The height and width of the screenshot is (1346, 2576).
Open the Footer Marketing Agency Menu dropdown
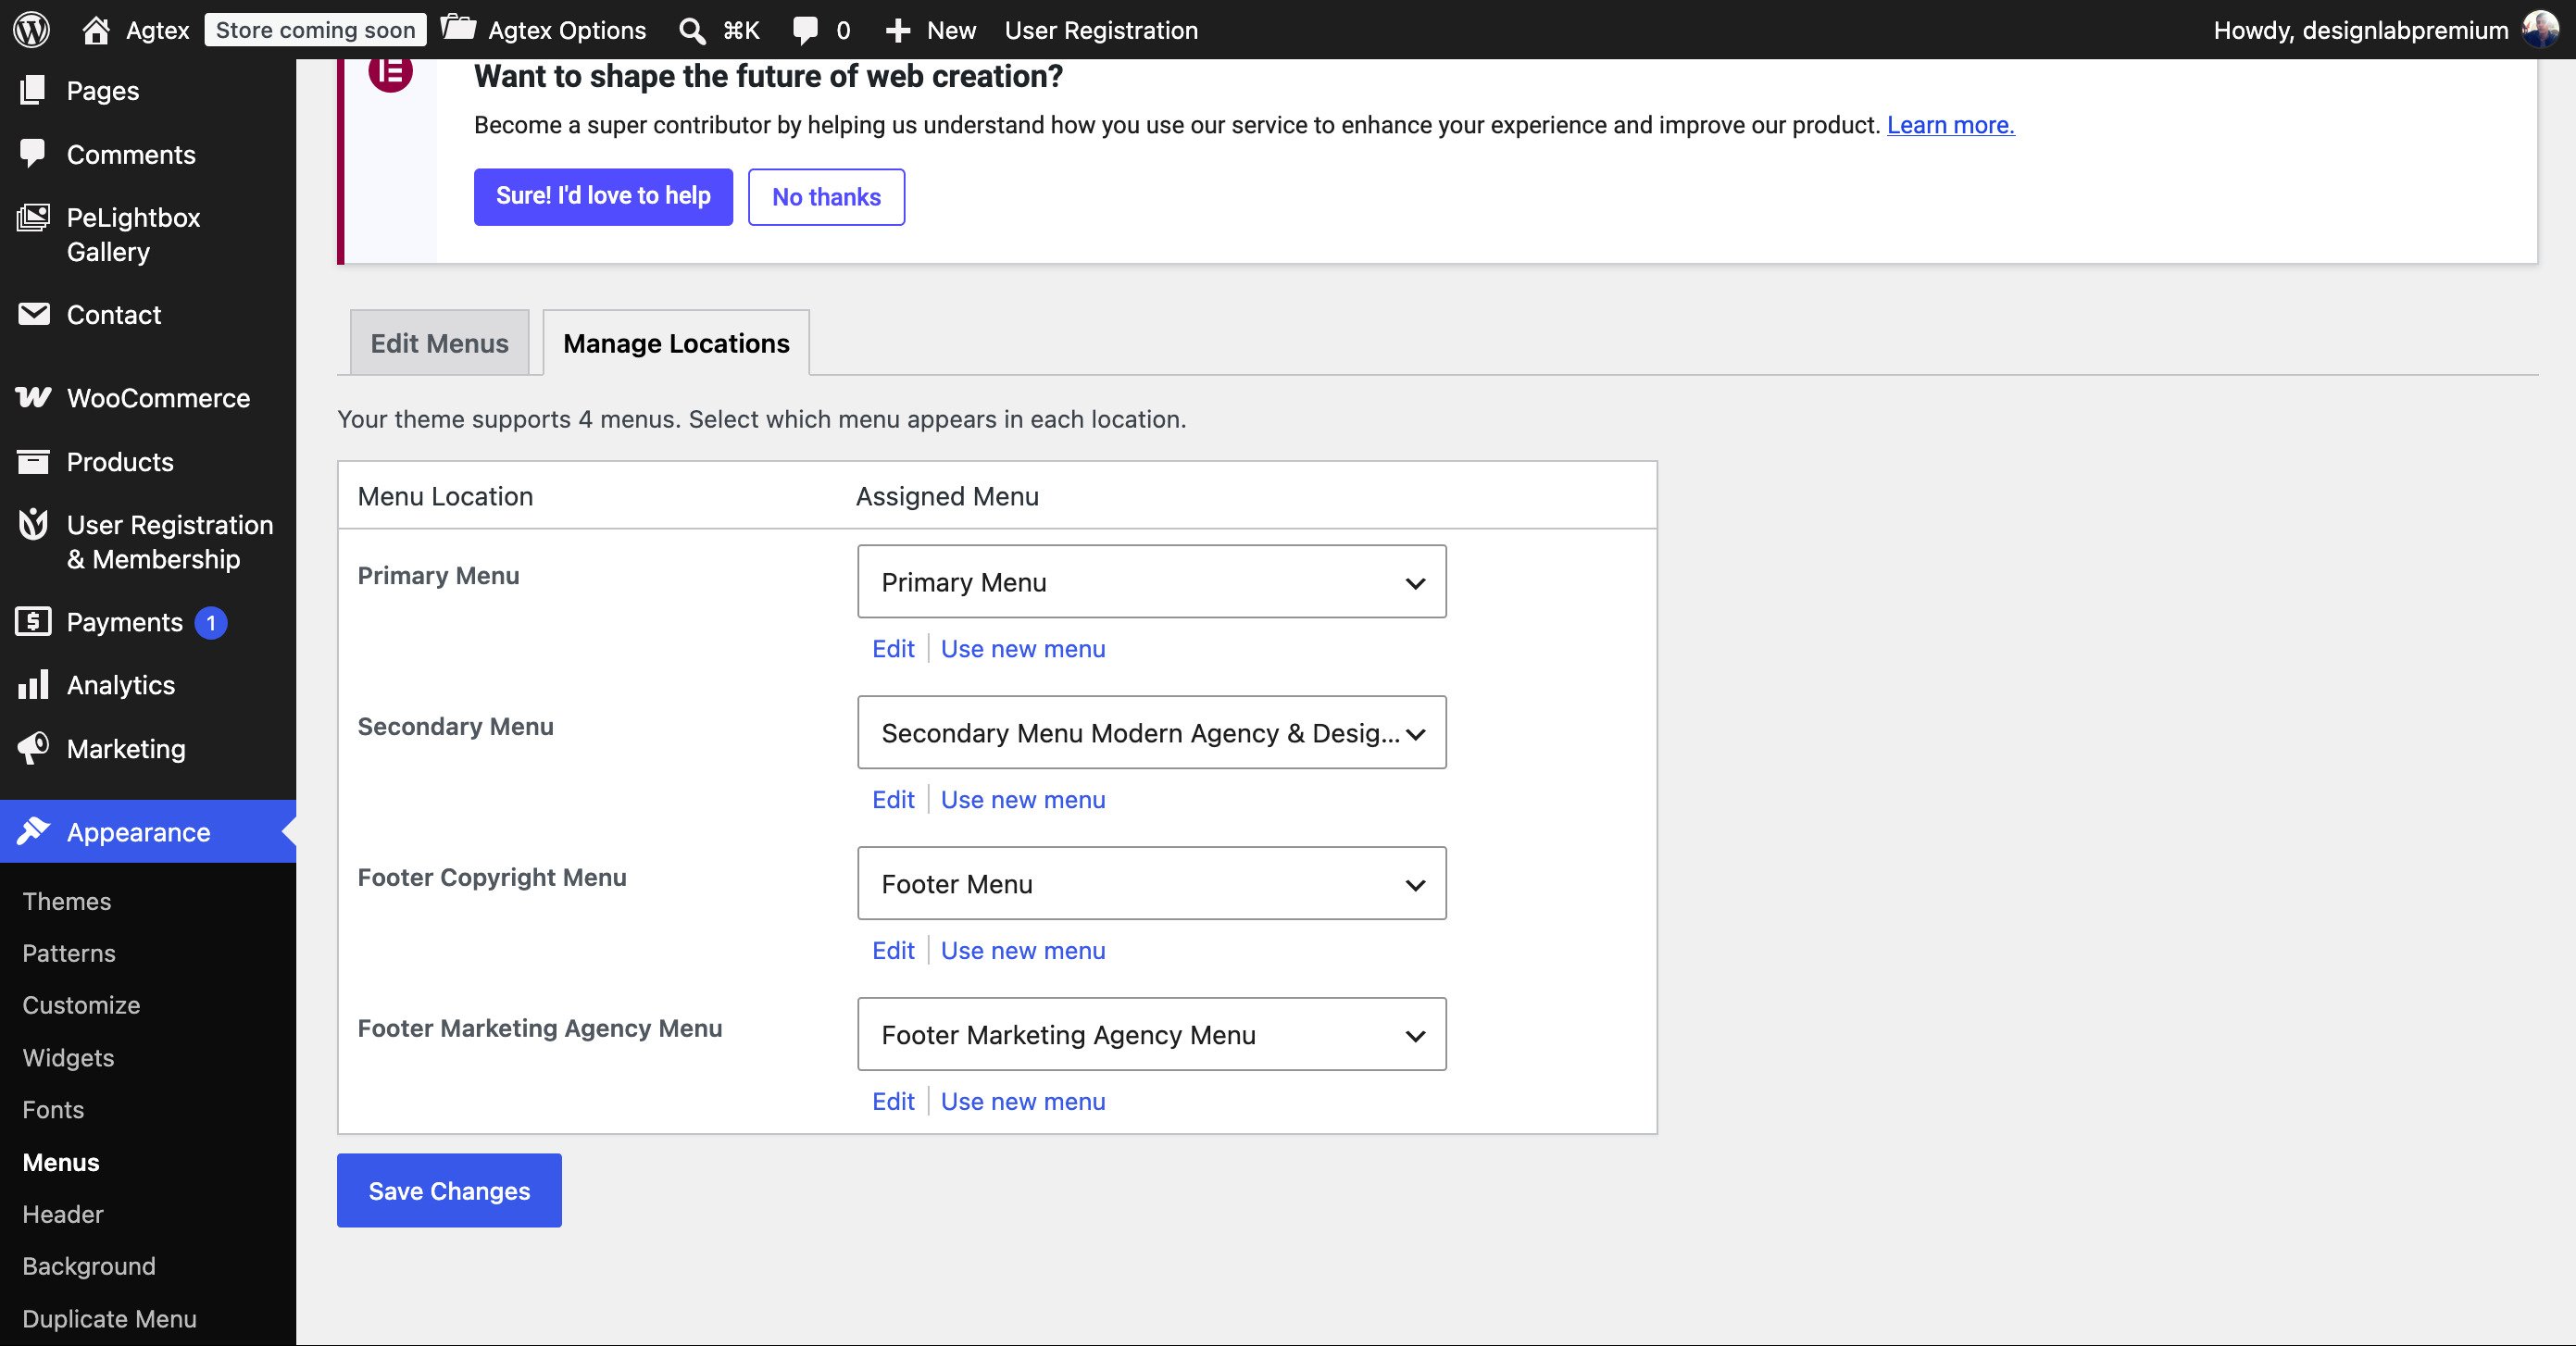(1151, 1034)
